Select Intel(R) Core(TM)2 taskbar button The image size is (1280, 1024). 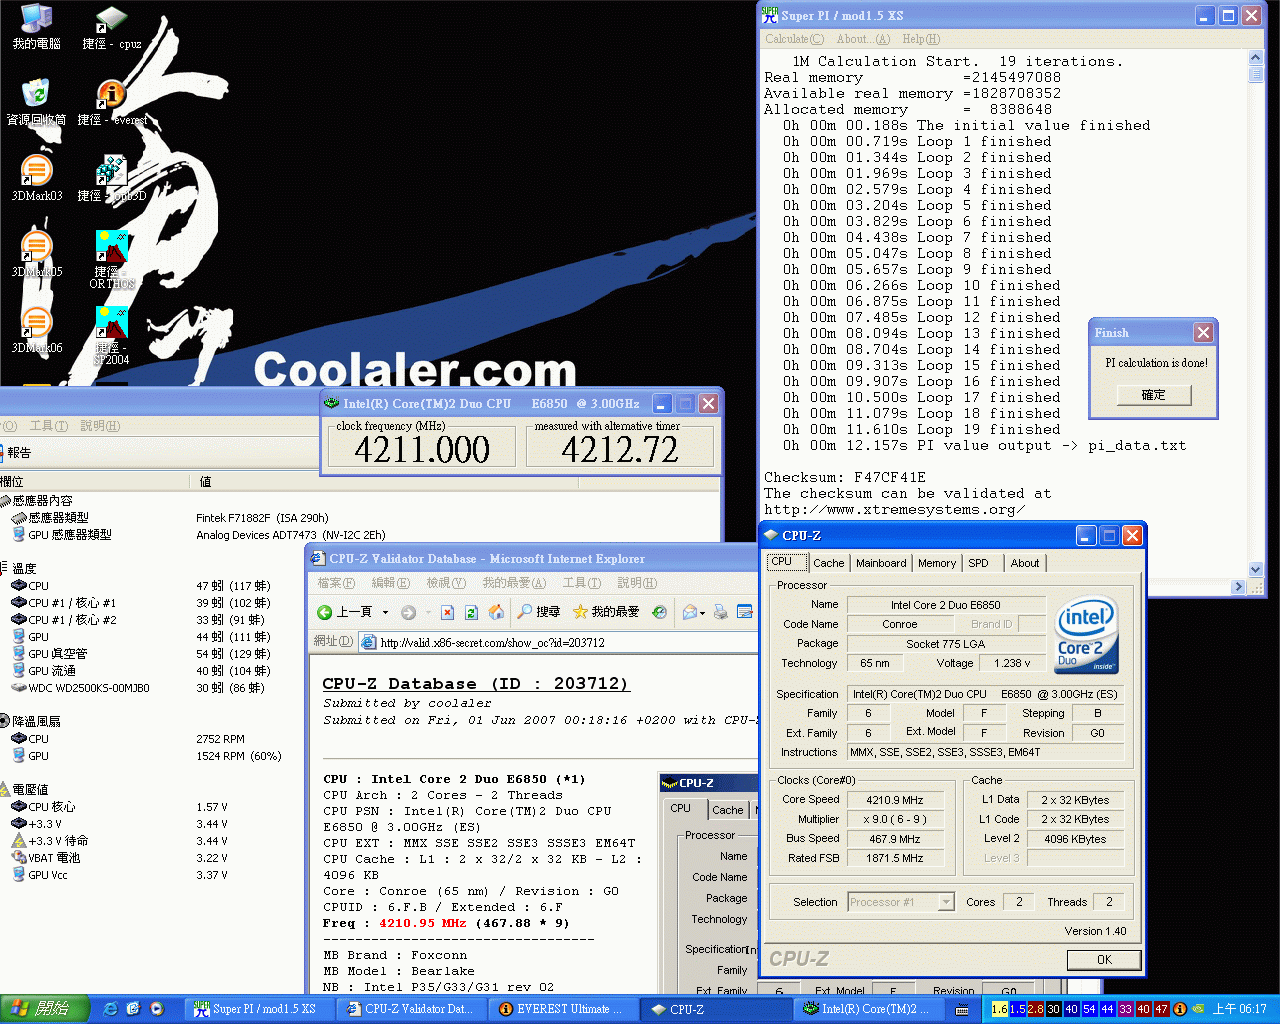coord(870,1009)
